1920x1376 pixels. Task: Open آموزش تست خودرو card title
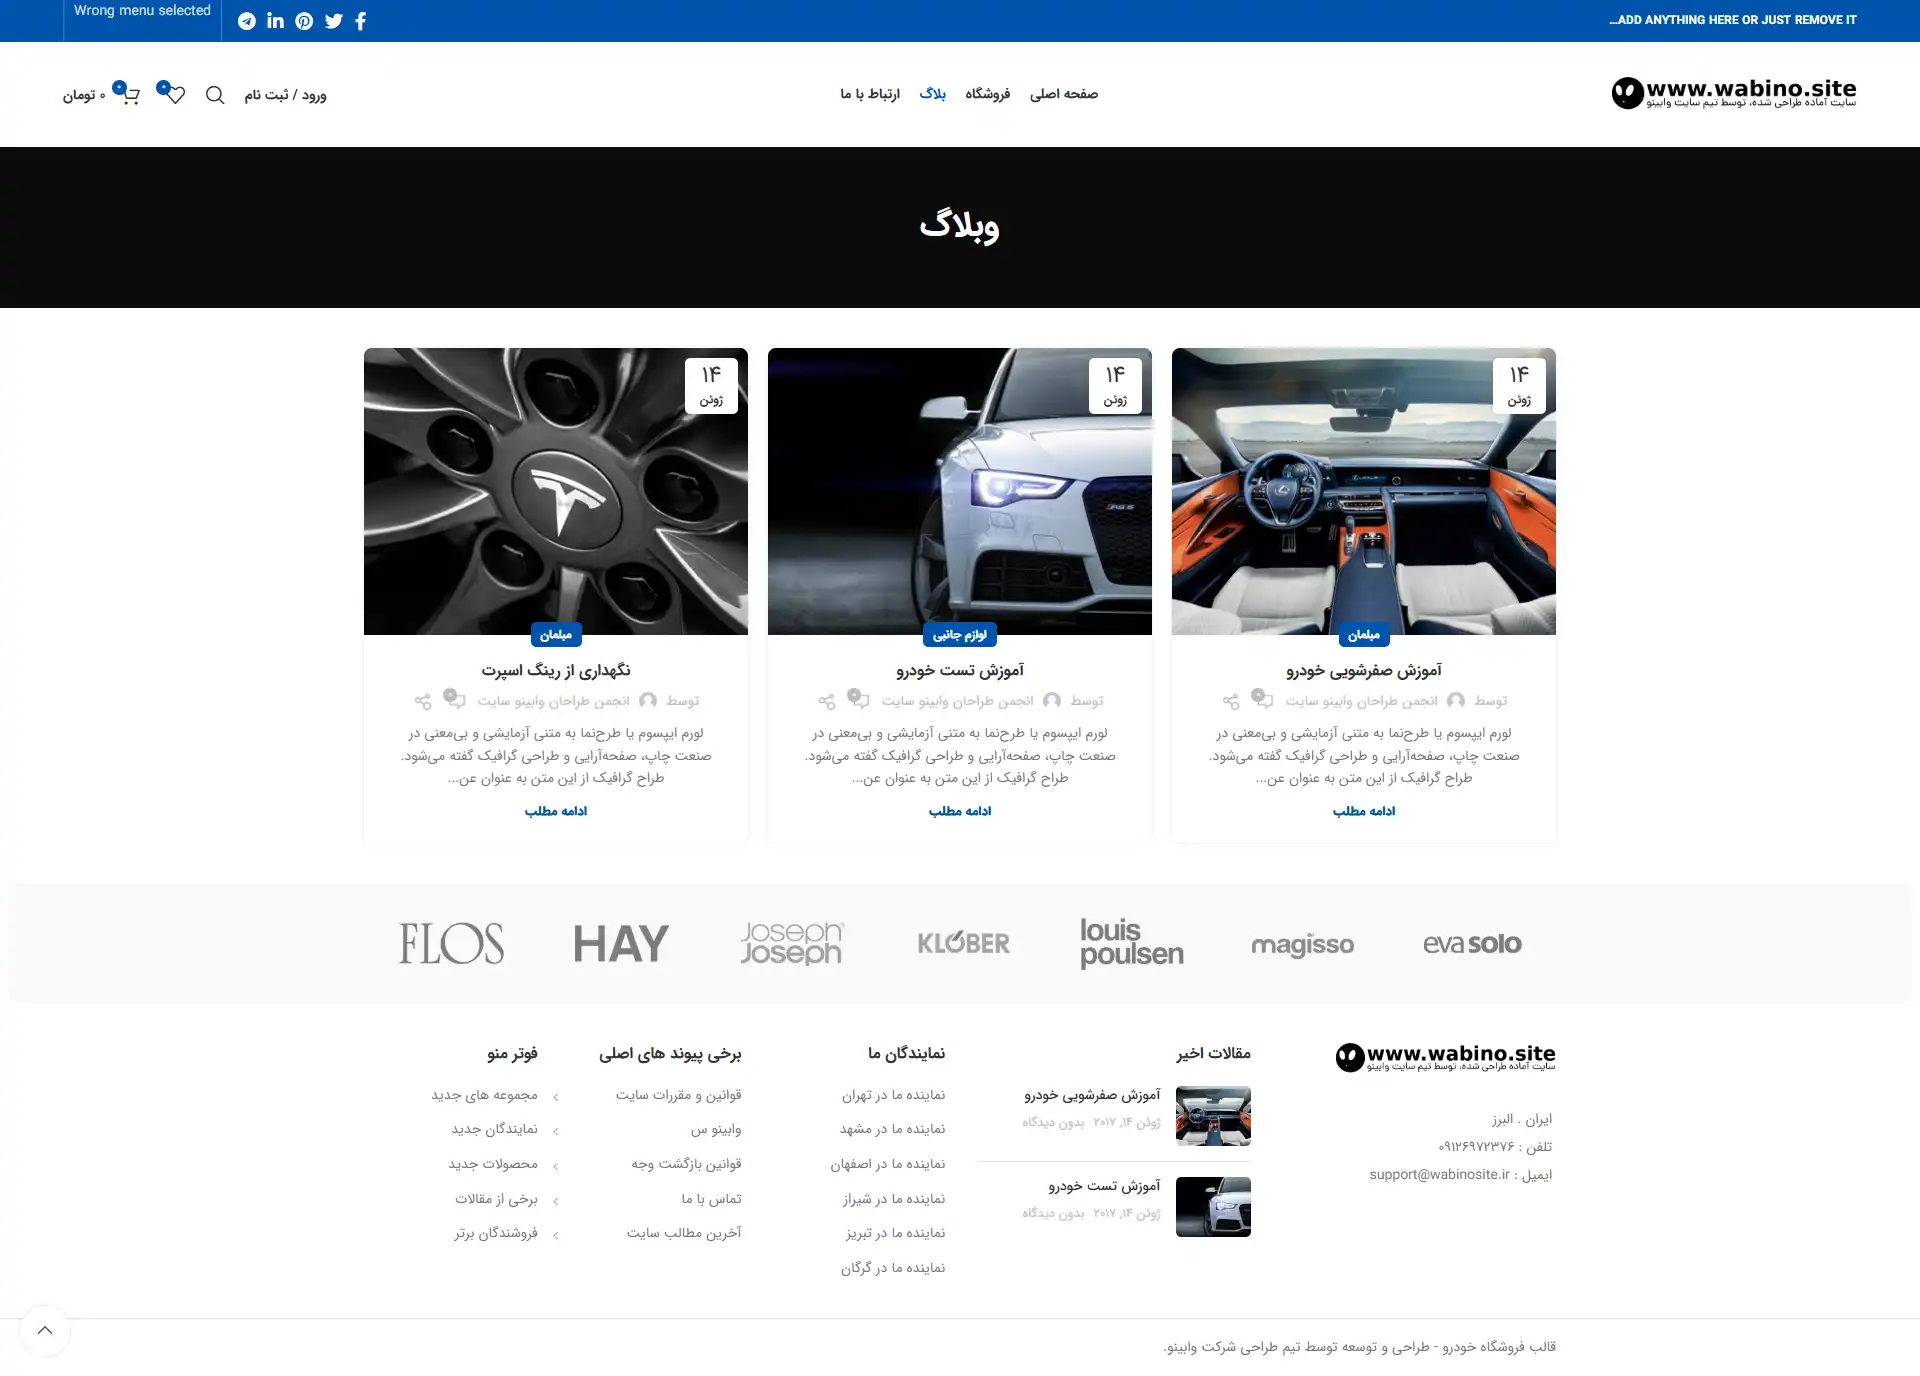tap(960, 670)
